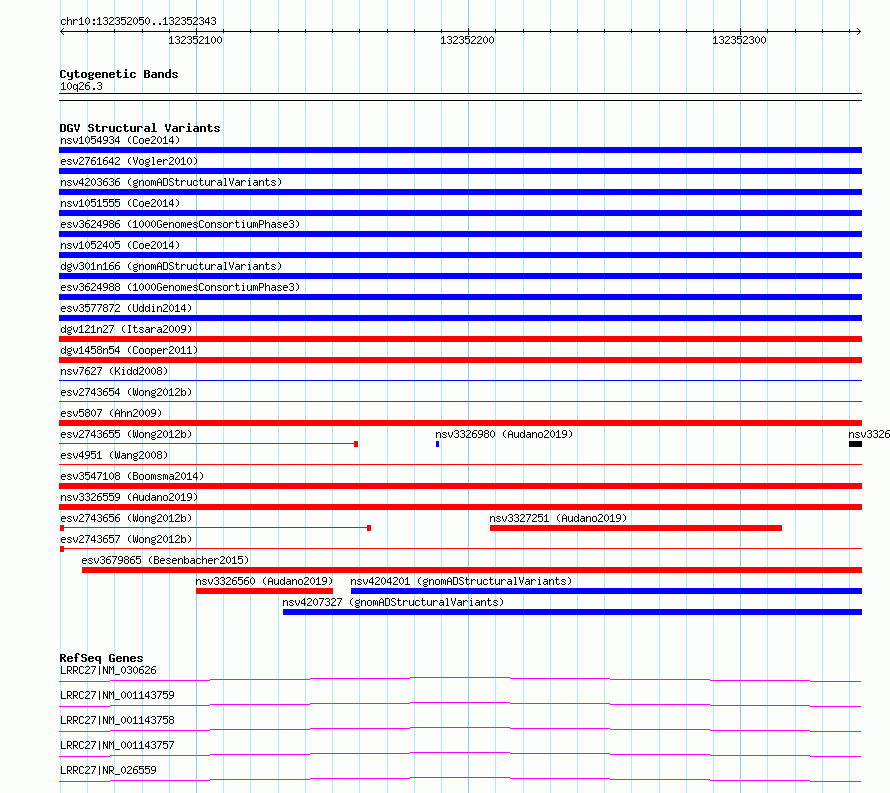Select the 10q26.3 band label
Screen dimensions: 890x793
[81, 86]
